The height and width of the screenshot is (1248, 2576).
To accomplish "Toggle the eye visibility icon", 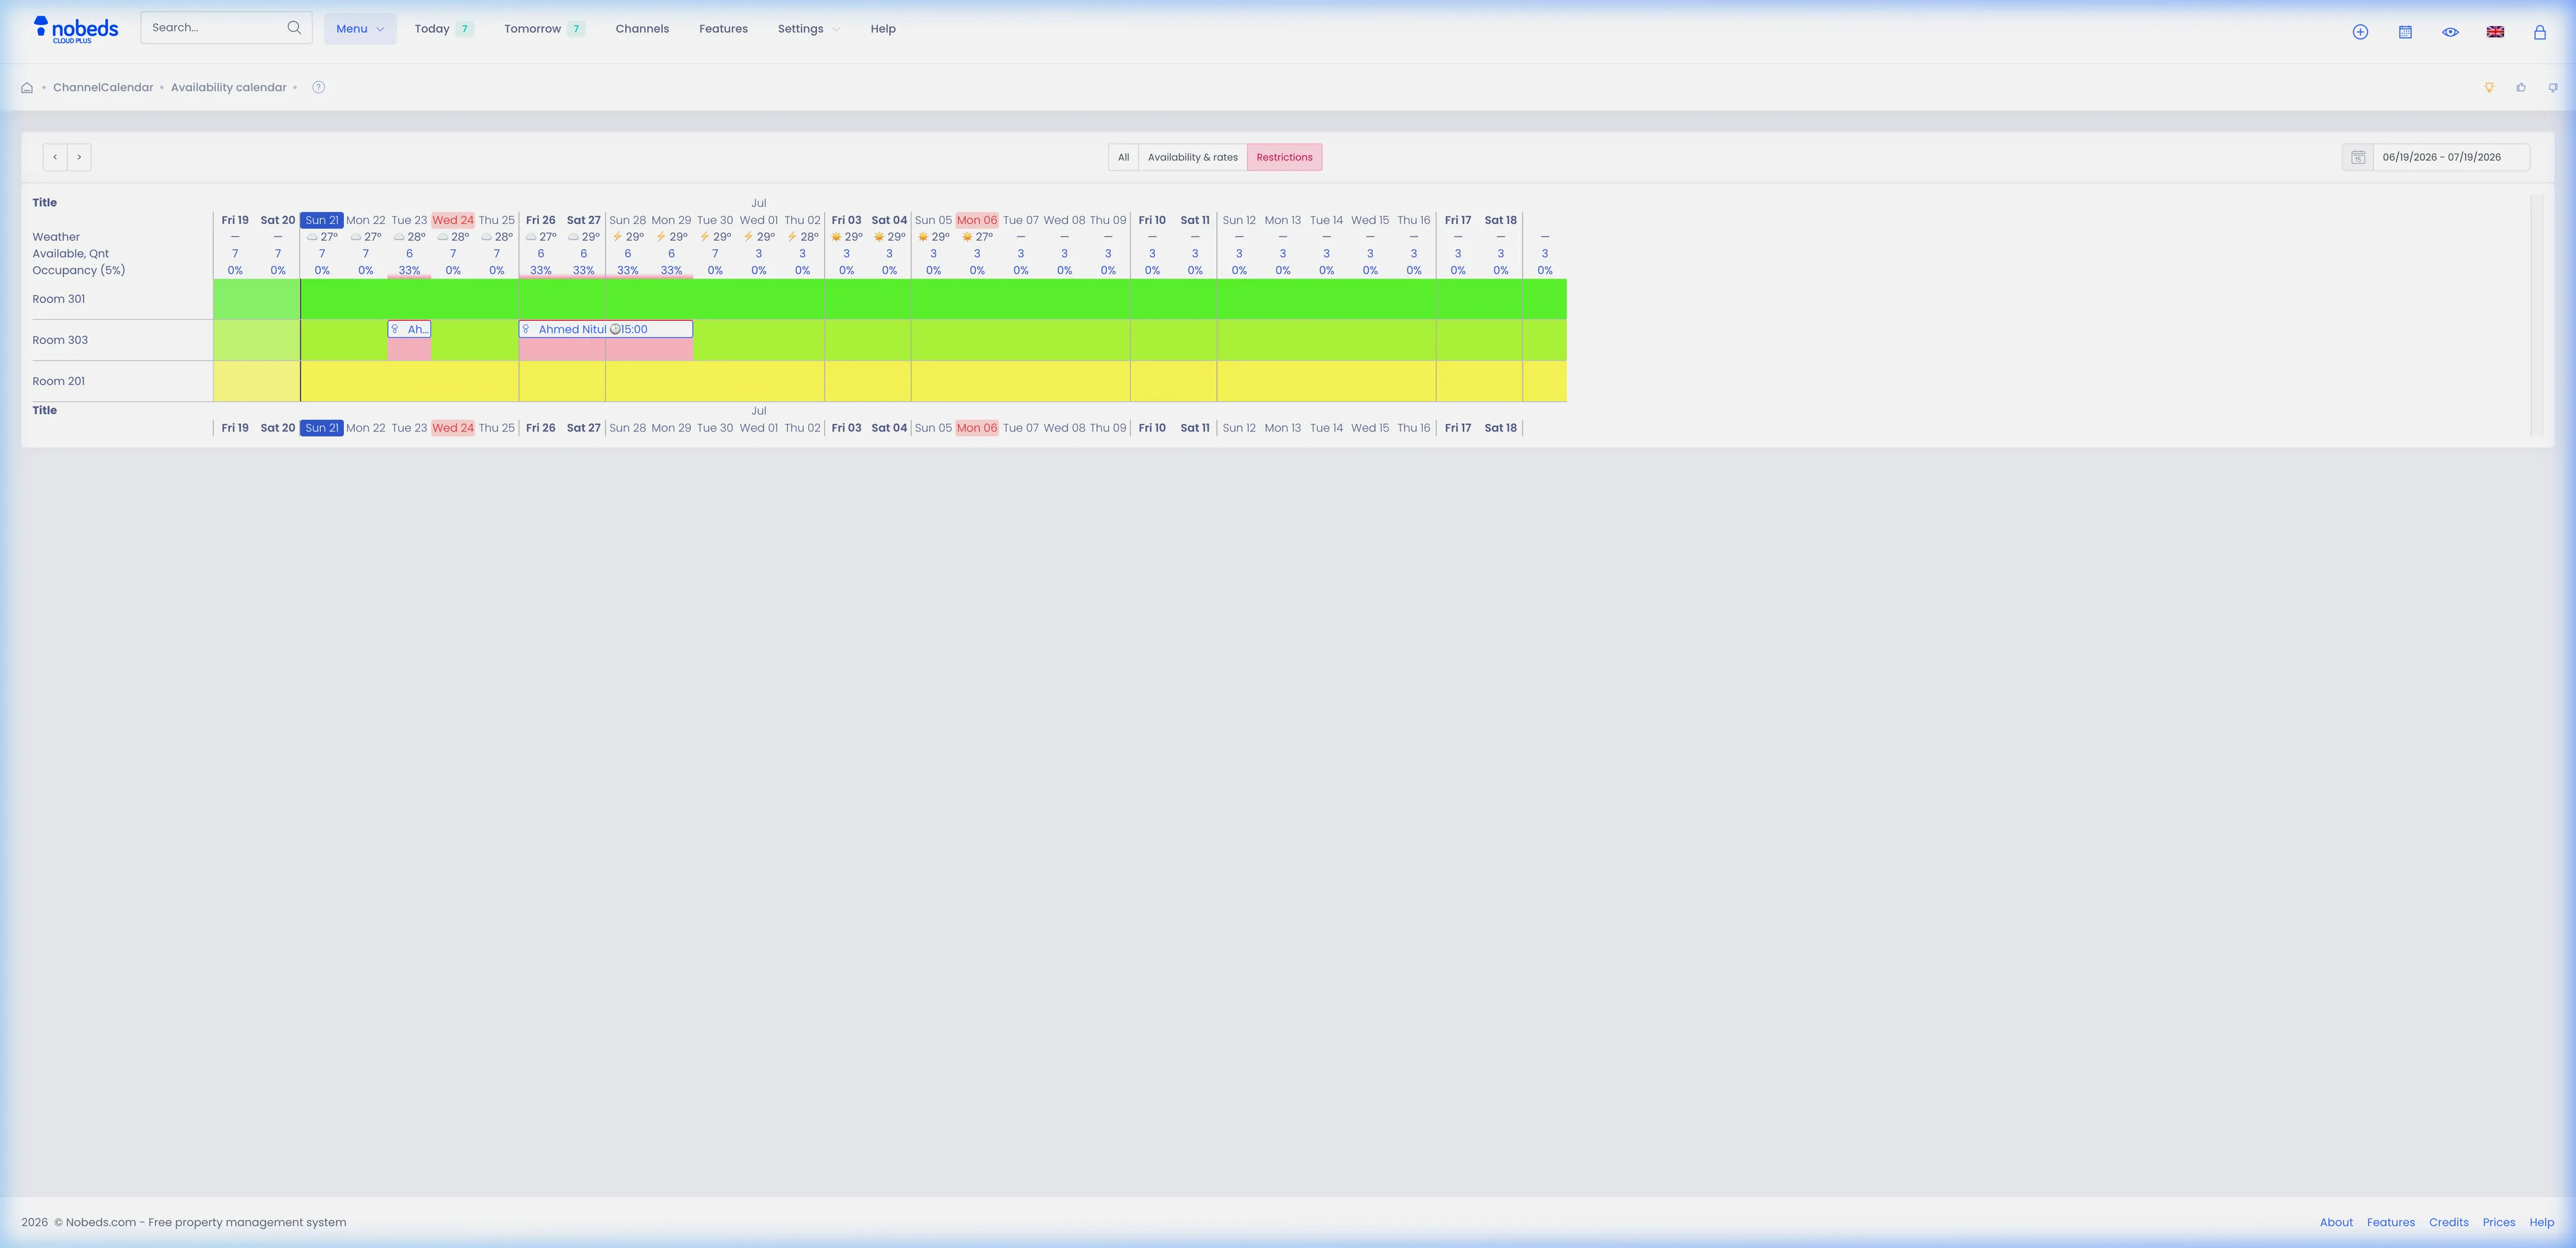I will (x=2450, y=32).
